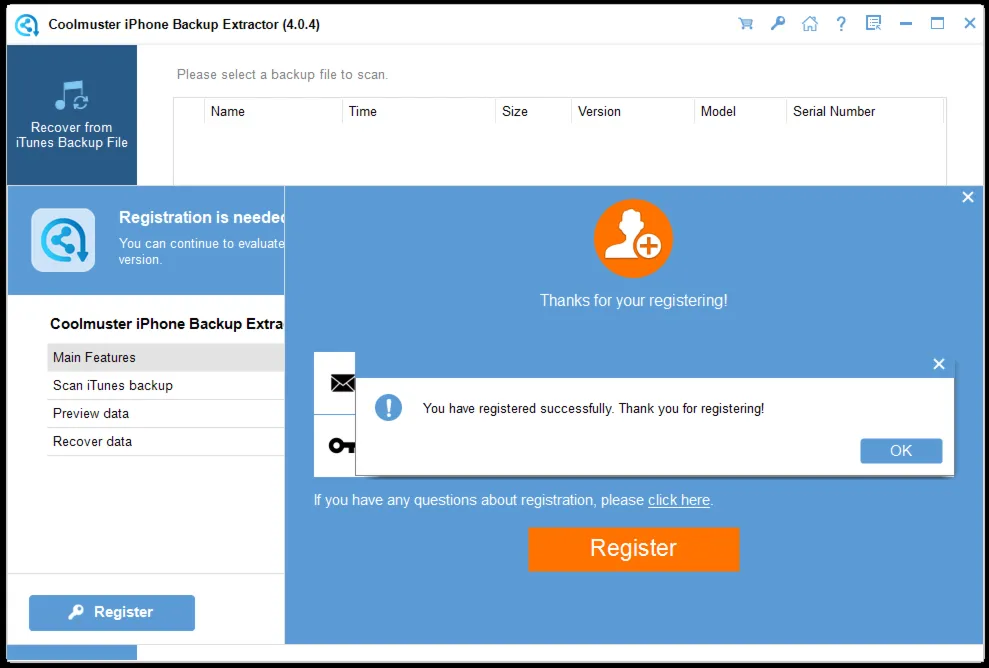
Task: Go to the home page icon
Action: tap(809, 24)
